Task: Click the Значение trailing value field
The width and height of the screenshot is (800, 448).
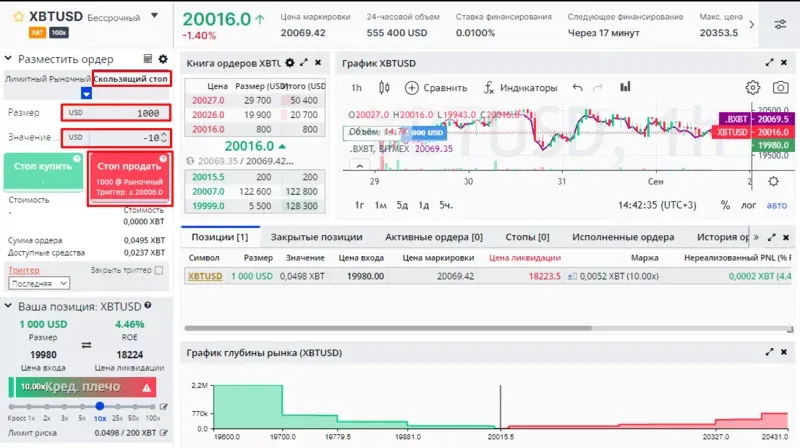Action: click(x=116, y=137)
